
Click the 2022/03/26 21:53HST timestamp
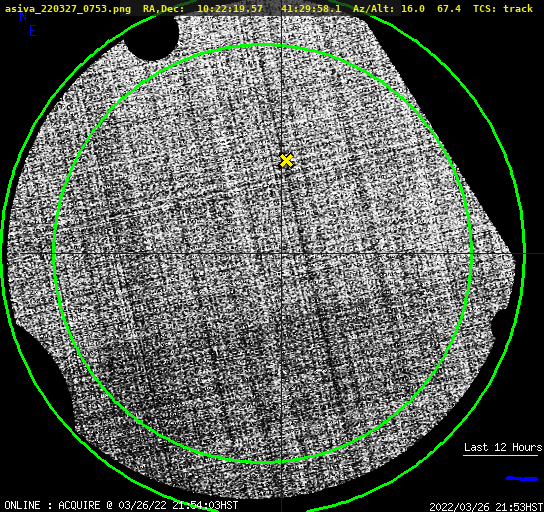[x=486, y=507]
